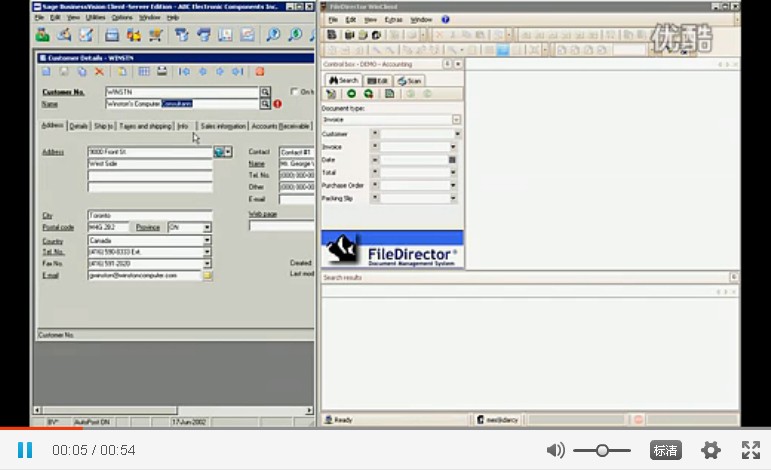The height and width of the screenshot is (470, 771).
Task: Select Edit tab in FileDirector Control box
Action: [377, 81]
